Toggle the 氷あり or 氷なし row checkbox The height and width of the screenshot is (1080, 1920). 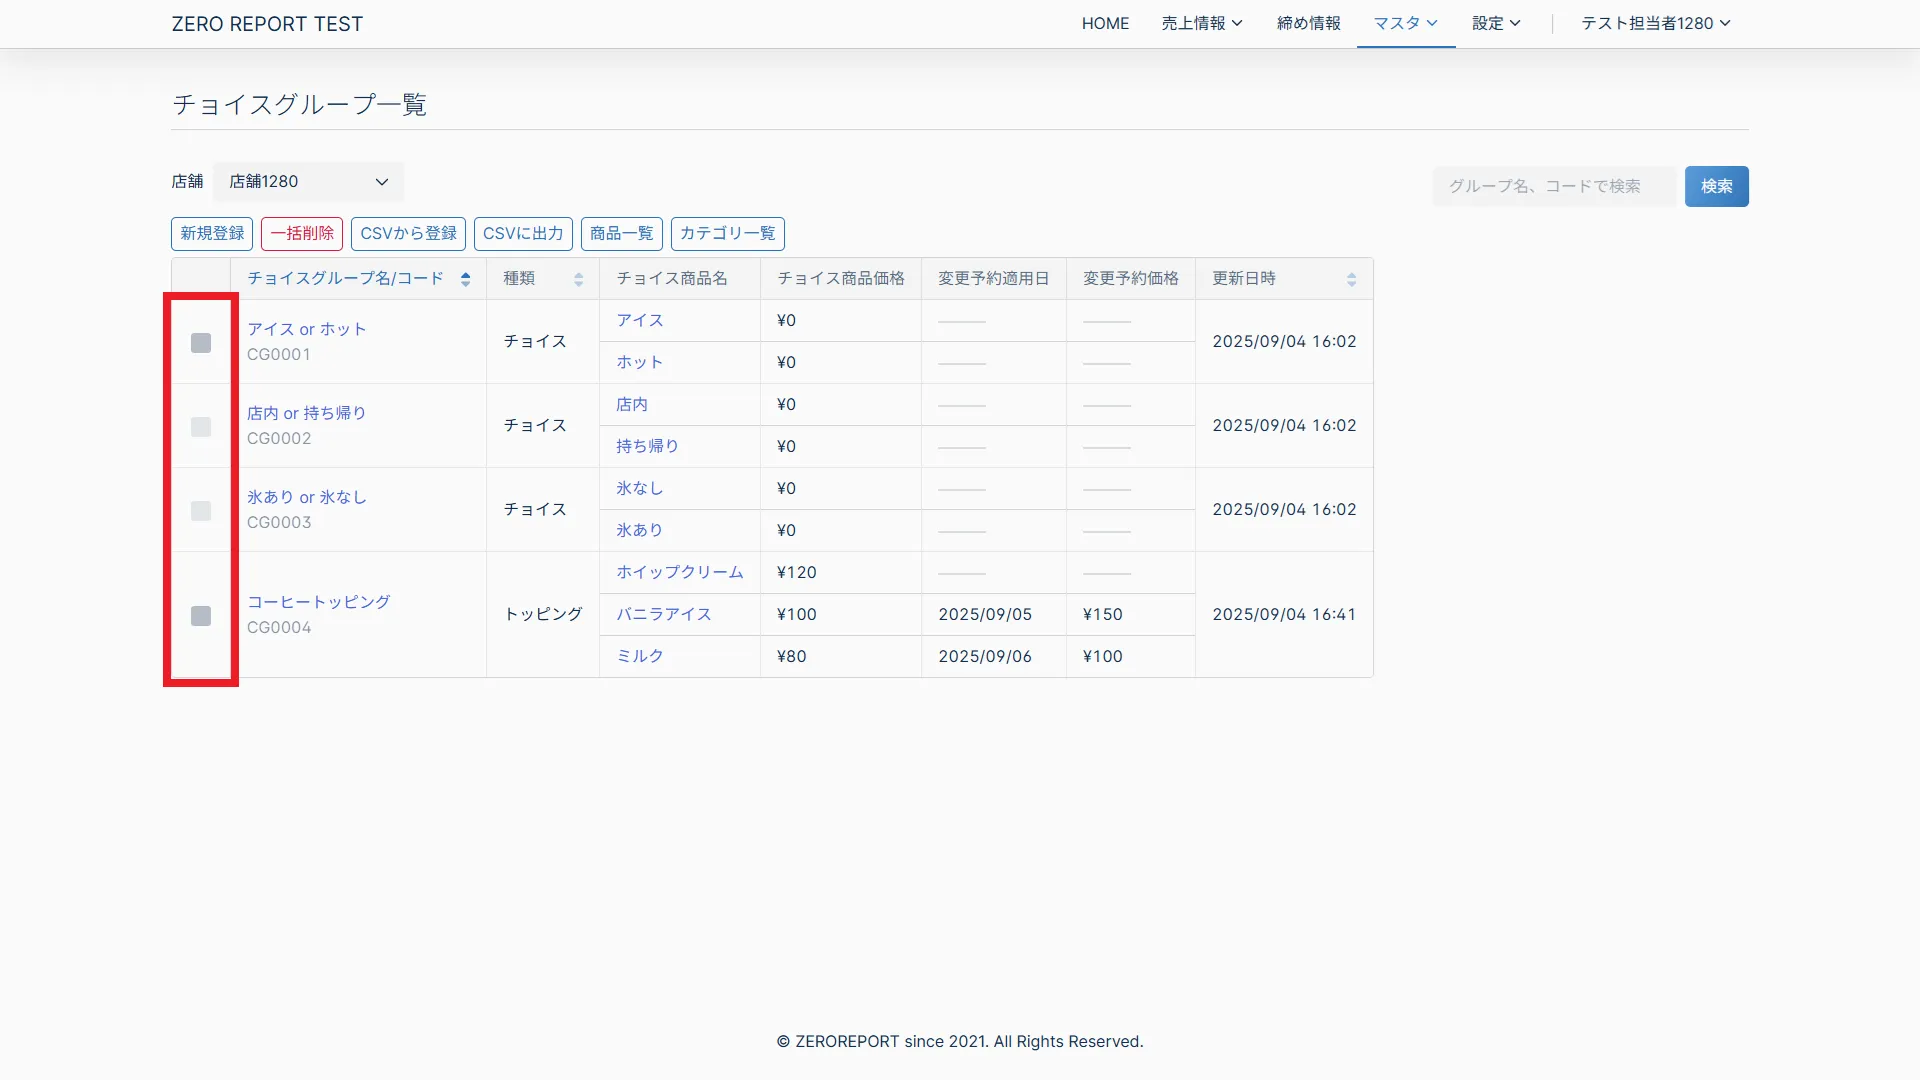(x=201, y=511)
